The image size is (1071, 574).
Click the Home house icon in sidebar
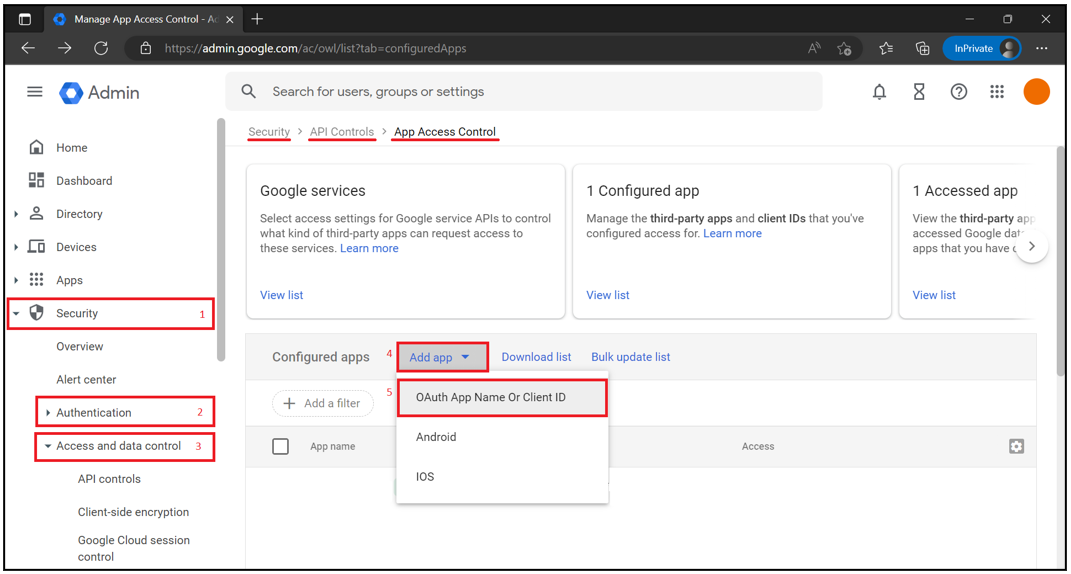tap(37, 148)
